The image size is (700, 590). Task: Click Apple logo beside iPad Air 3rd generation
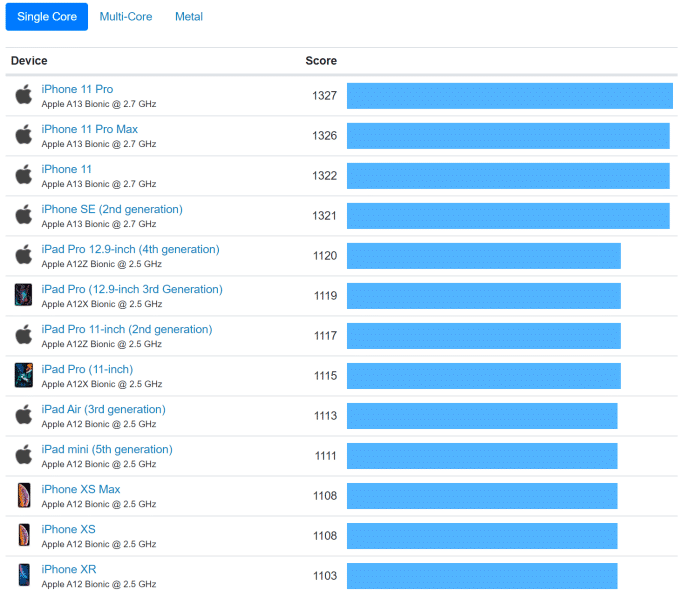click(x=24, y=415)
